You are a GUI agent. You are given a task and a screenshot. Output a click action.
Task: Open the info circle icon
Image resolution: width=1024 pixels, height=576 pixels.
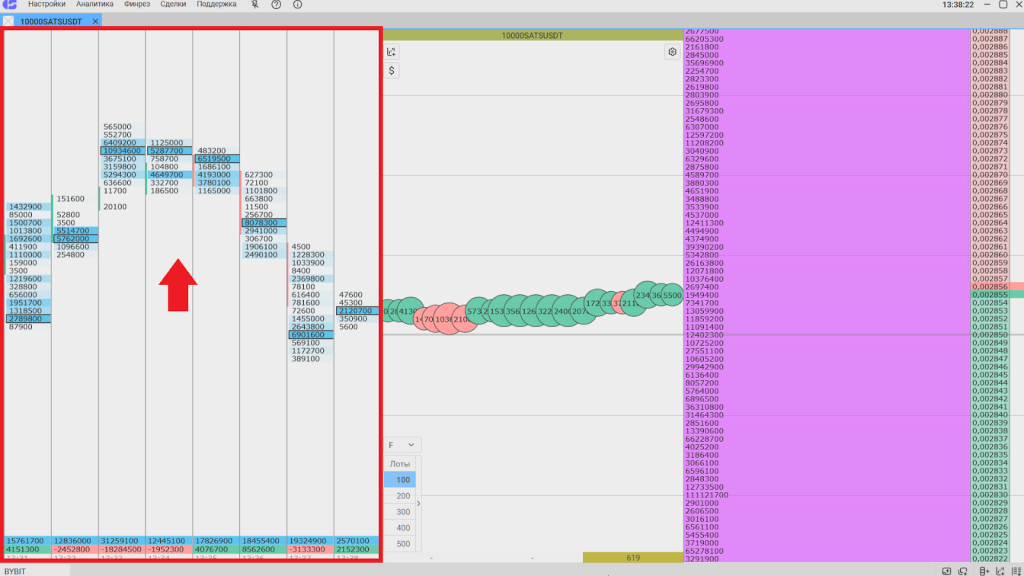click(x=297, y=5)
